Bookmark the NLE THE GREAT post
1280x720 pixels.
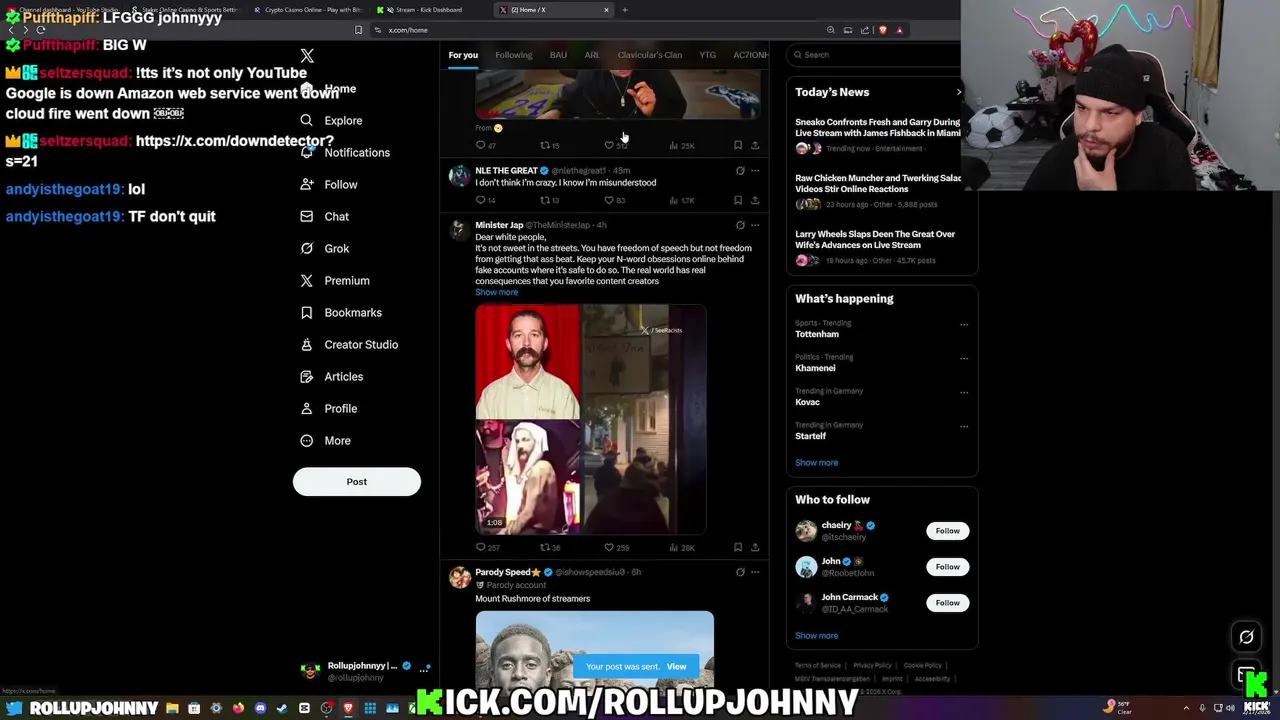[x=738, y=200]
